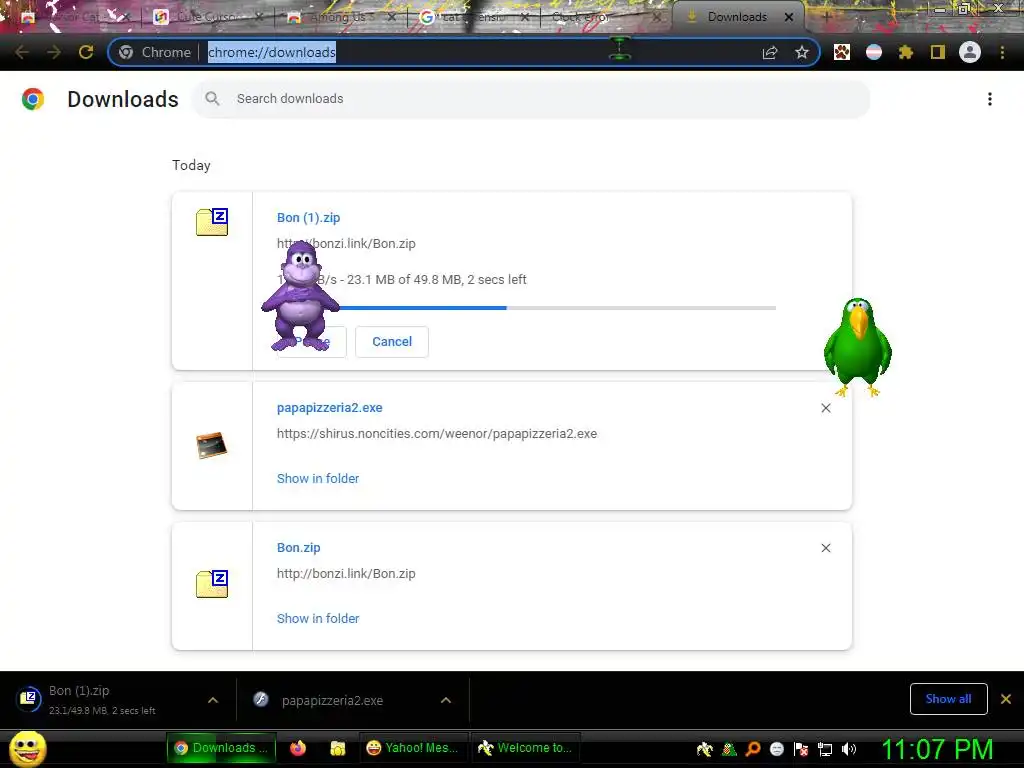Reload the page with the refresh icon

(x=86, y=52)
